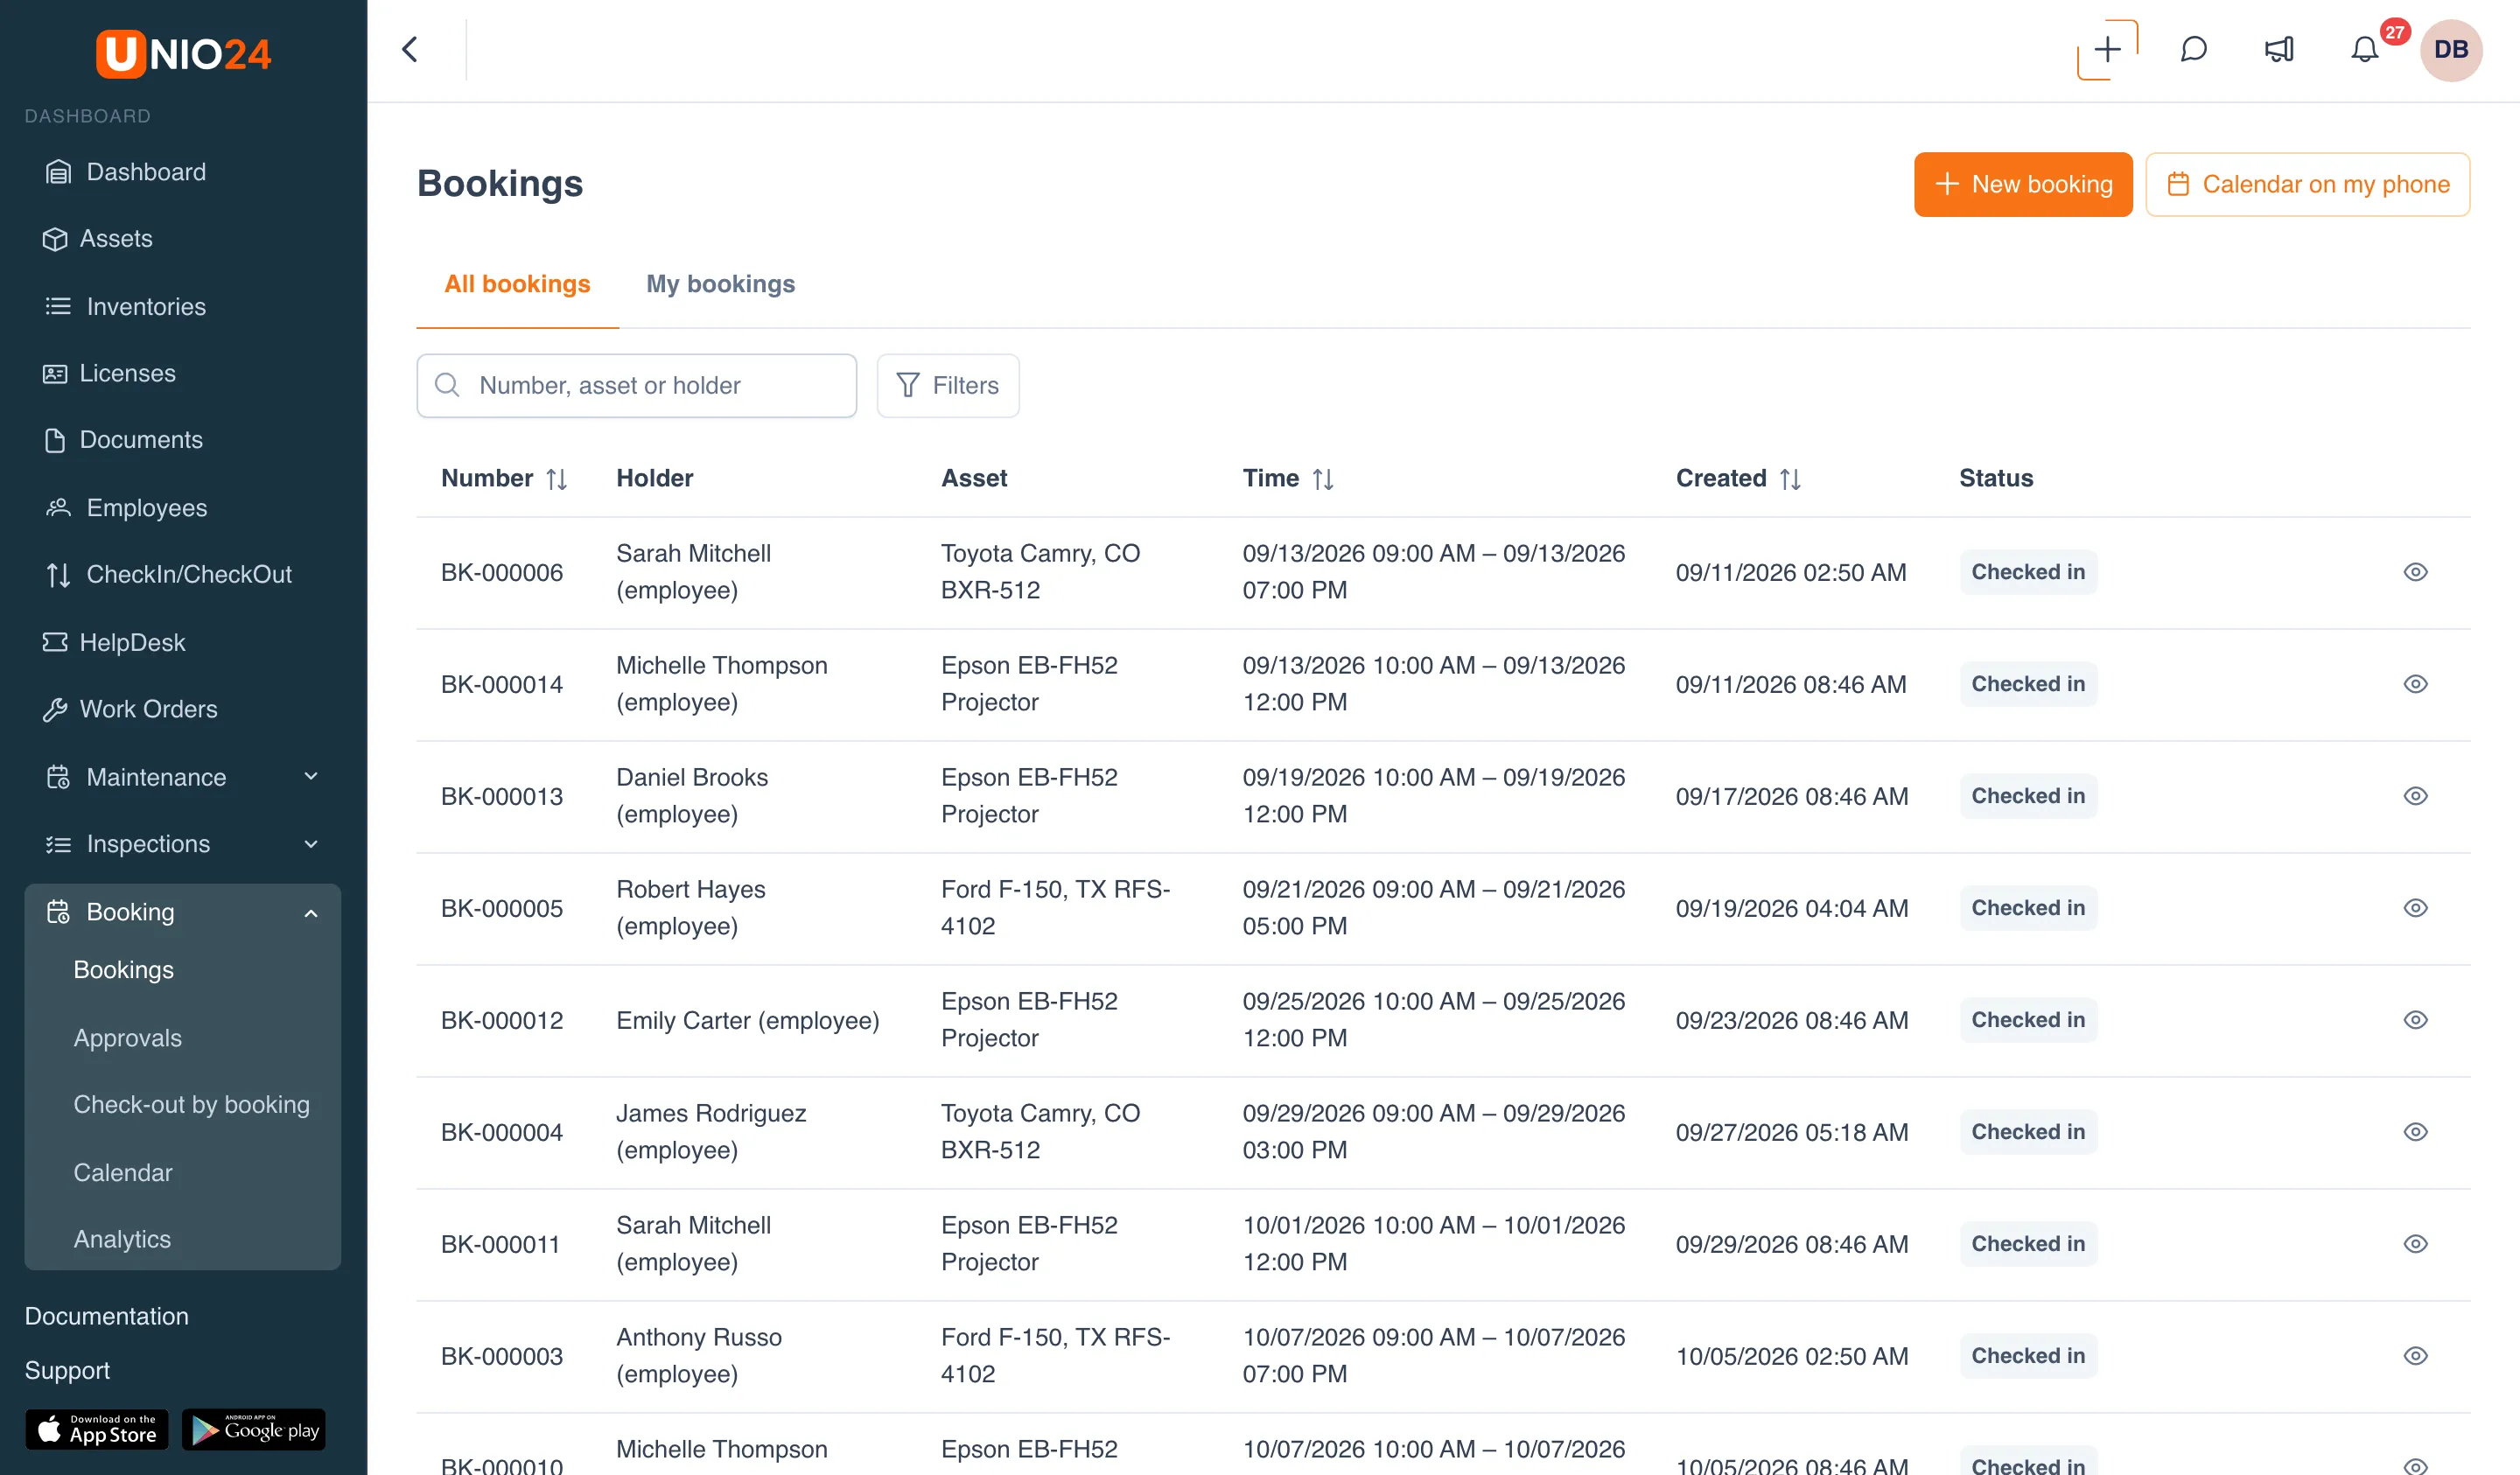View booking BK-000005 via eye icon
2520x1475 pixels.
point(2415,908)
